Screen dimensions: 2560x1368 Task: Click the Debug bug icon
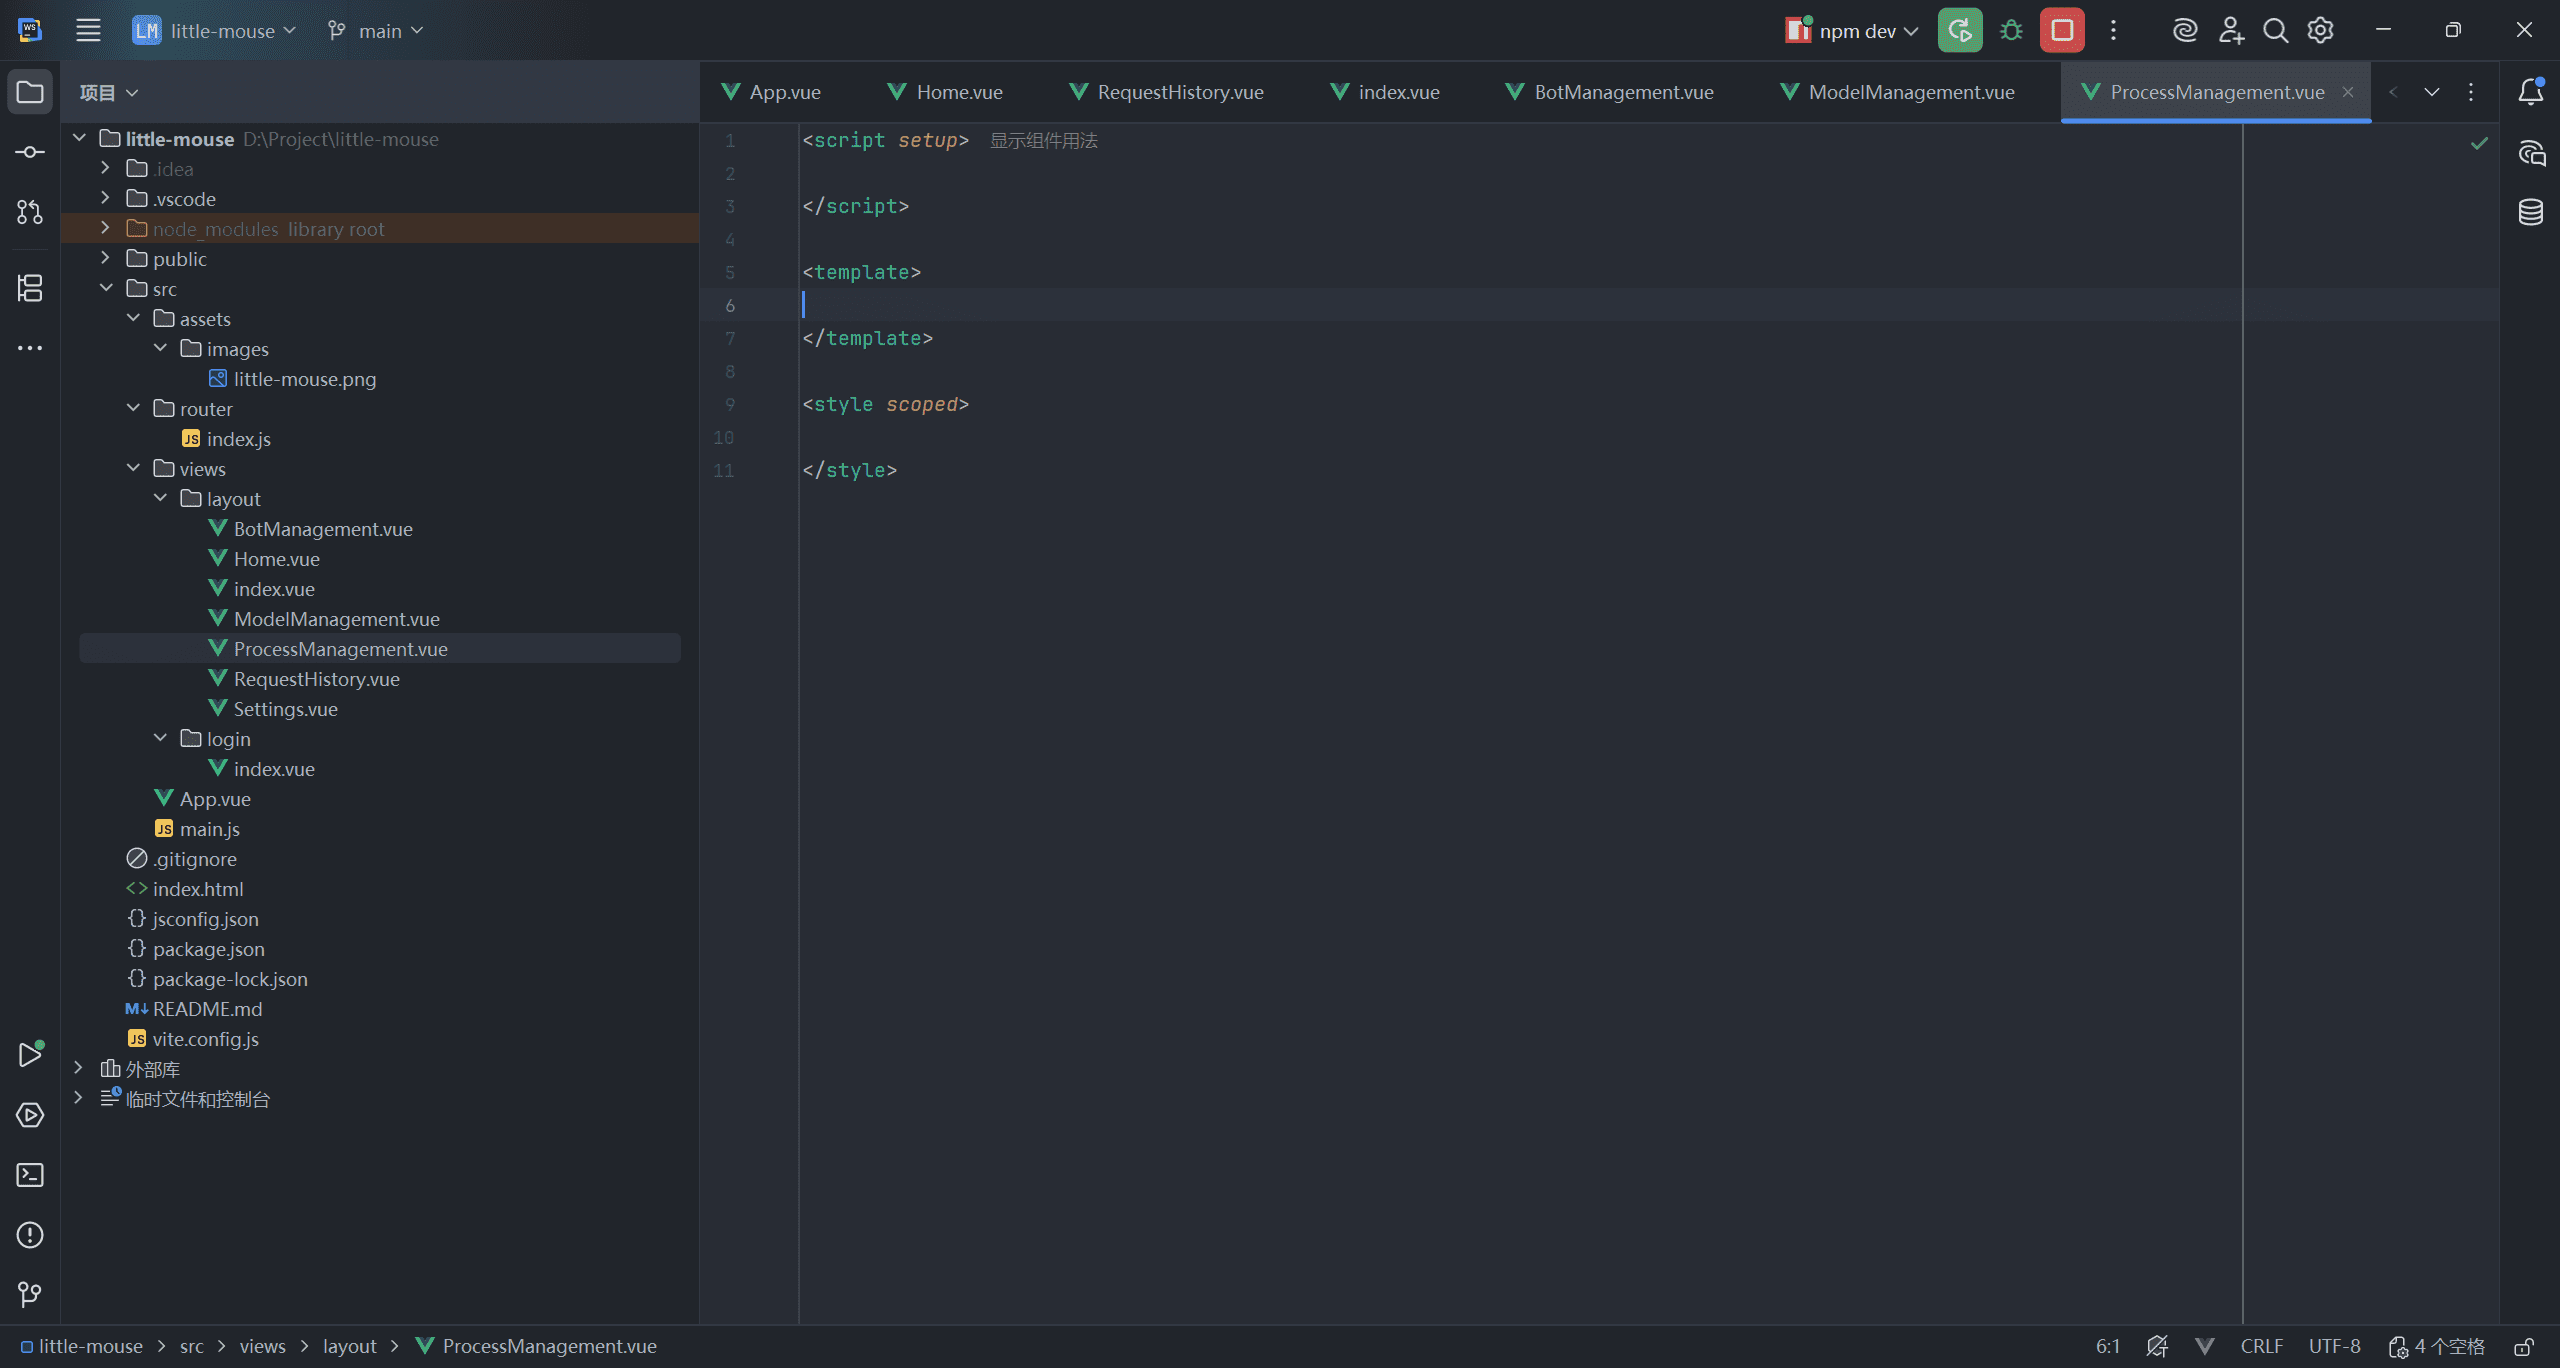(2011, 31)
